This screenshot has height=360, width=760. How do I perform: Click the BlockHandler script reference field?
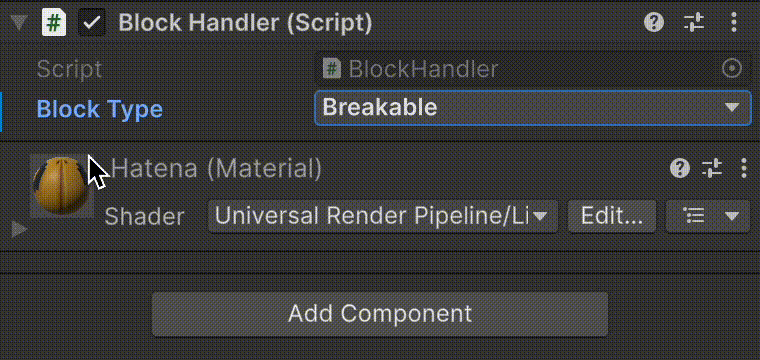pos(533,69)
